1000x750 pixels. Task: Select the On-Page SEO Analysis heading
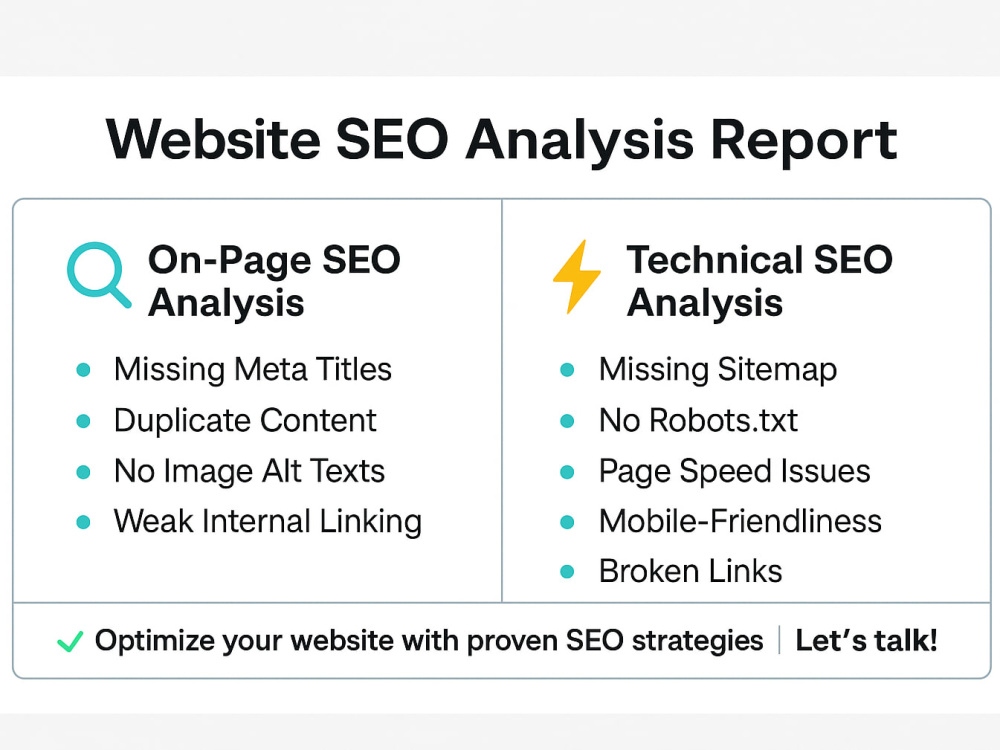(x=274, y=281)
